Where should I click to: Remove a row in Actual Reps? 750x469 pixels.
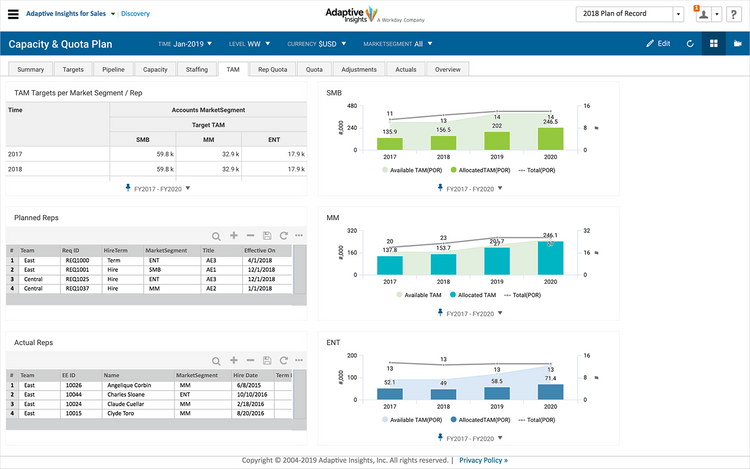click(250, 360)
